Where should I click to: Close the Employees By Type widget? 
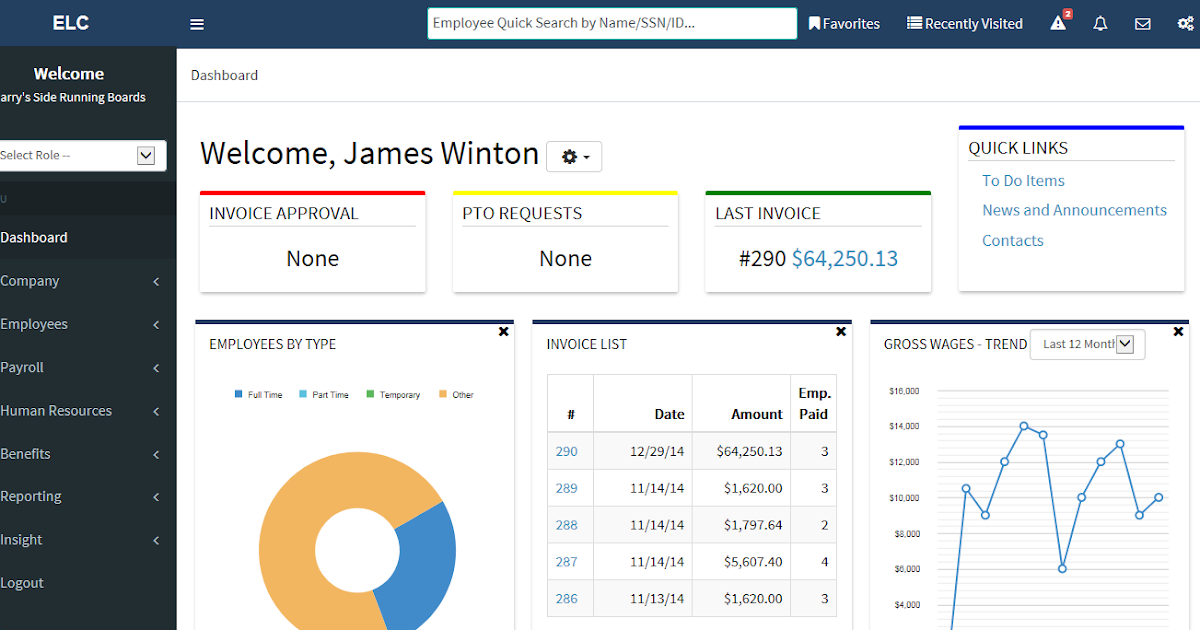click(503, 331)
